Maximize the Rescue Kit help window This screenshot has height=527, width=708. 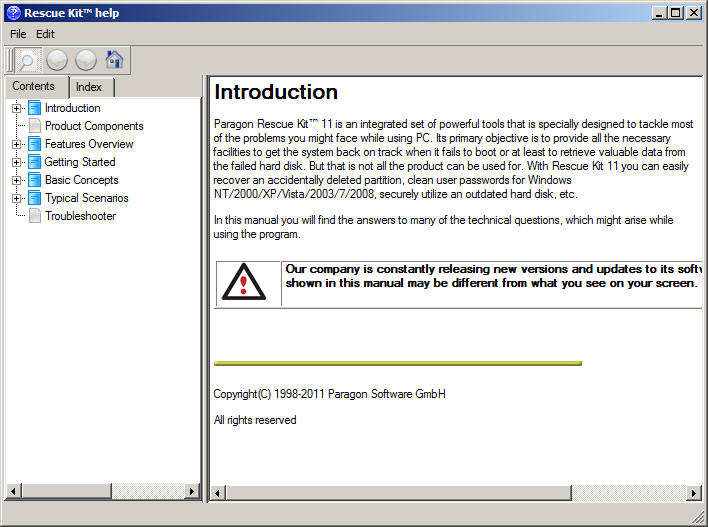pyautogui.click(x=676, y=13)
